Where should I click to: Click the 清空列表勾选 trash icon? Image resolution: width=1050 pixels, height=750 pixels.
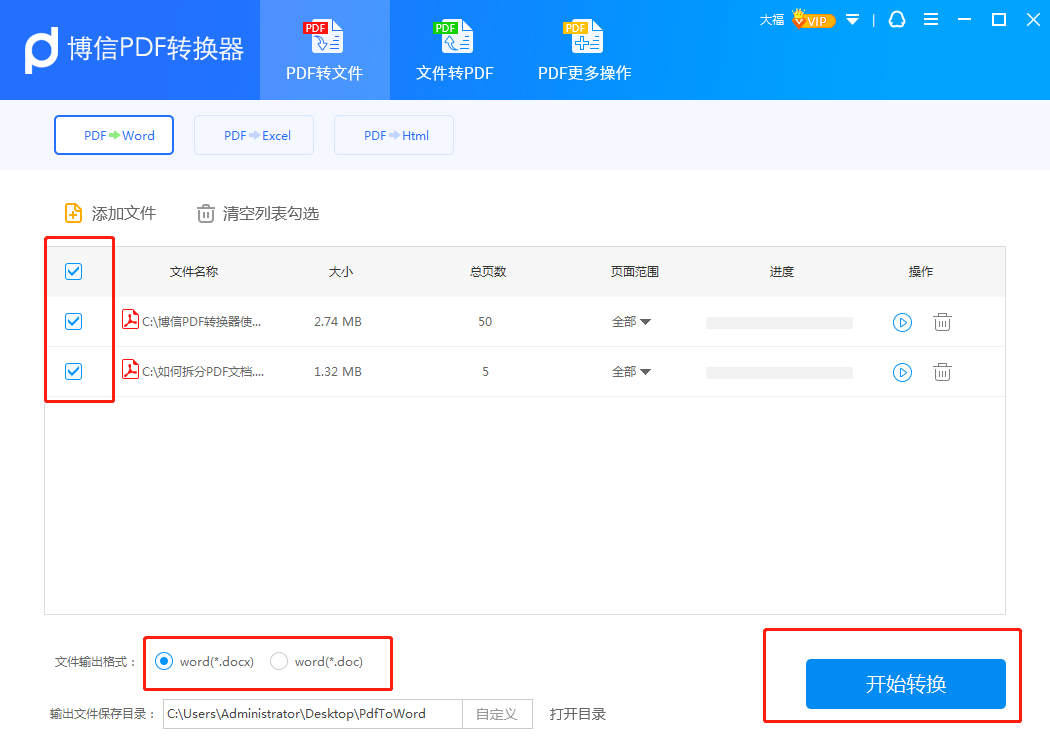(206, 213)
